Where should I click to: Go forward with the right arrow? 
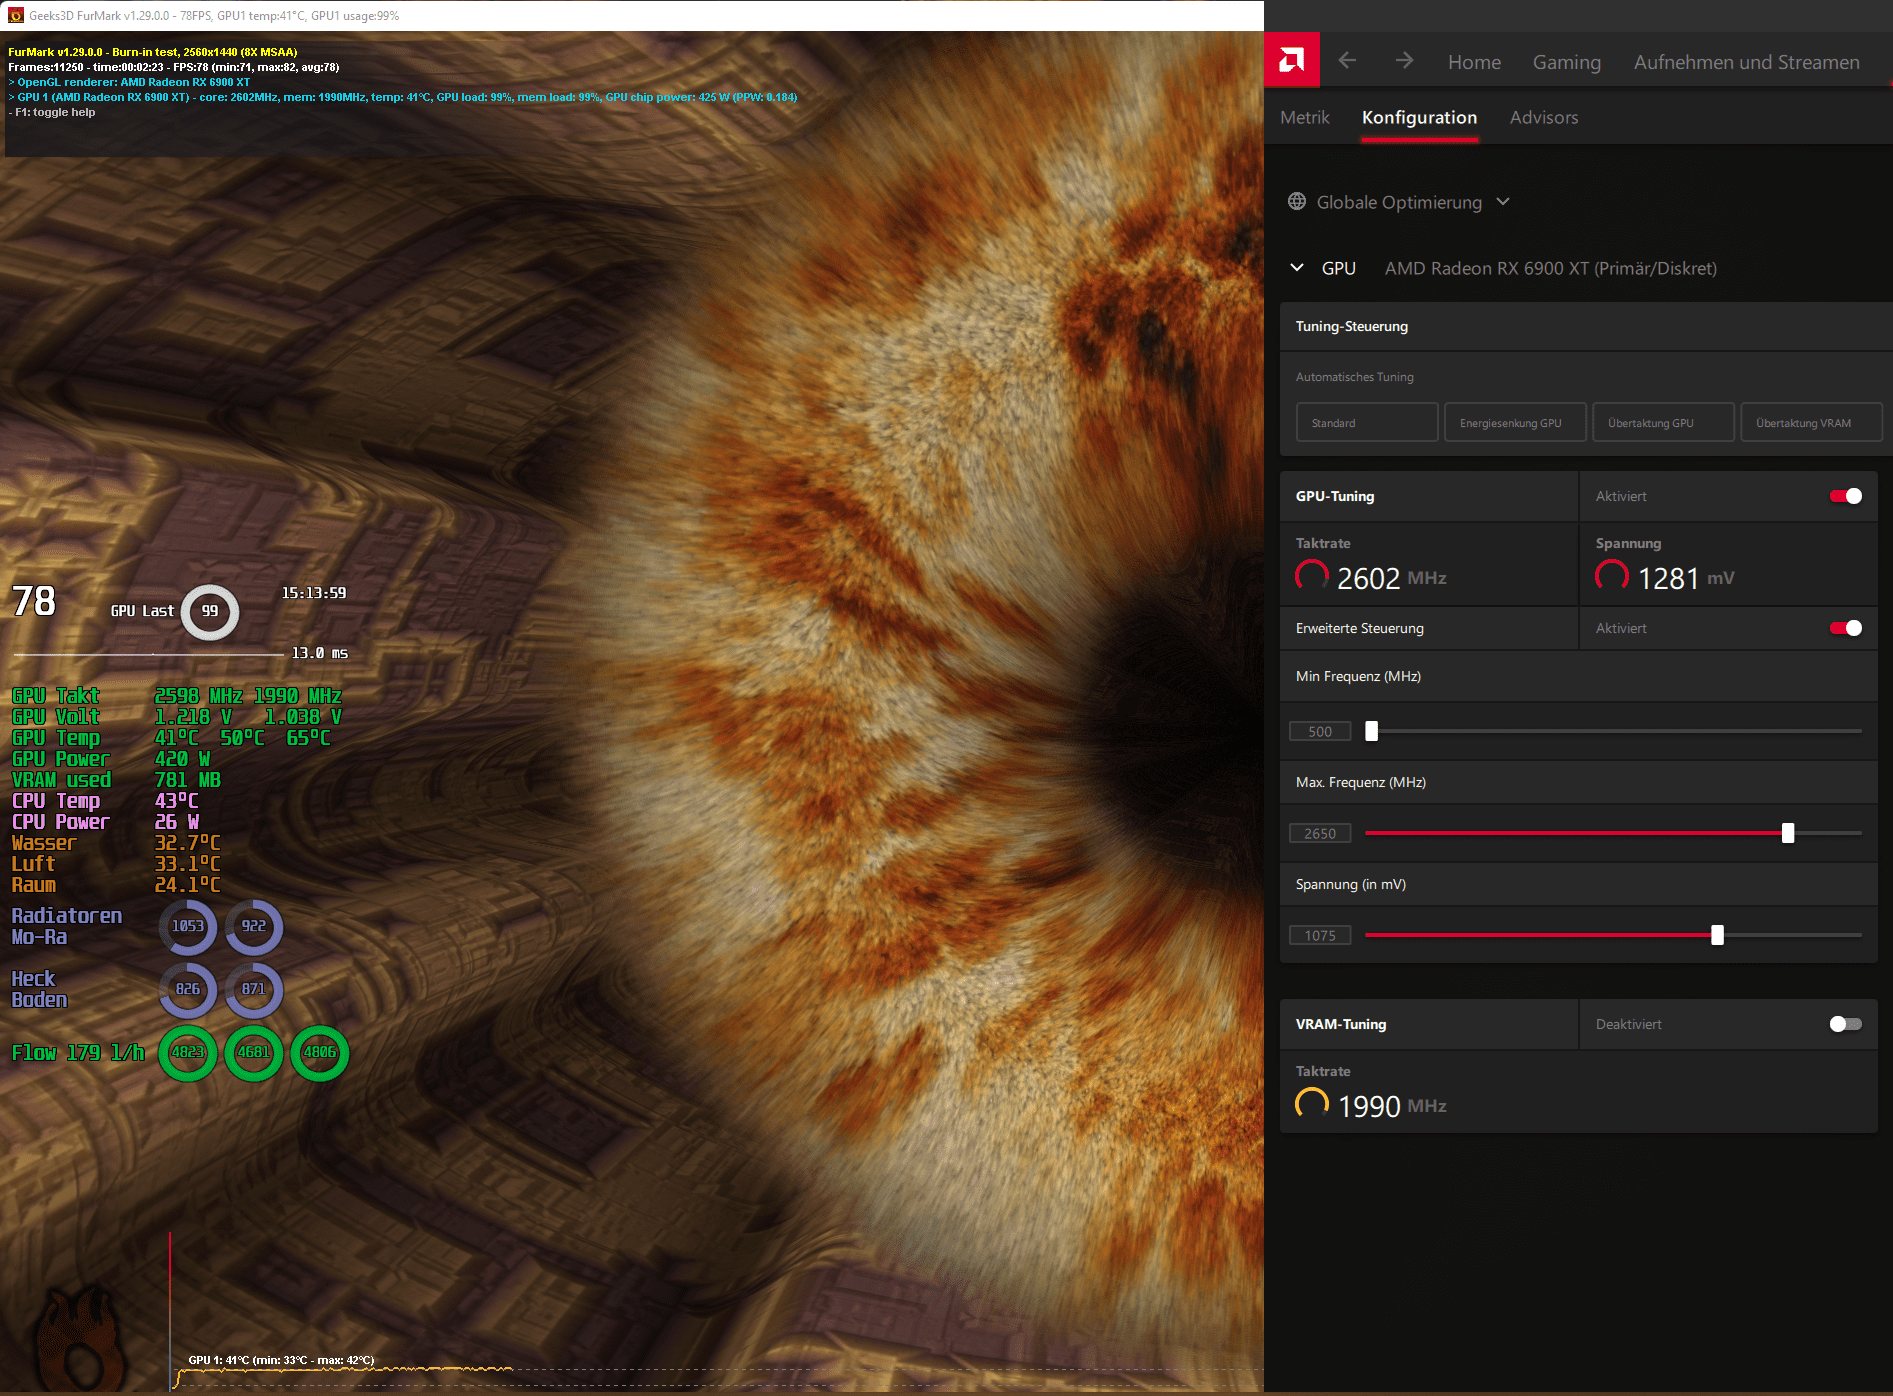[1404, 61]
